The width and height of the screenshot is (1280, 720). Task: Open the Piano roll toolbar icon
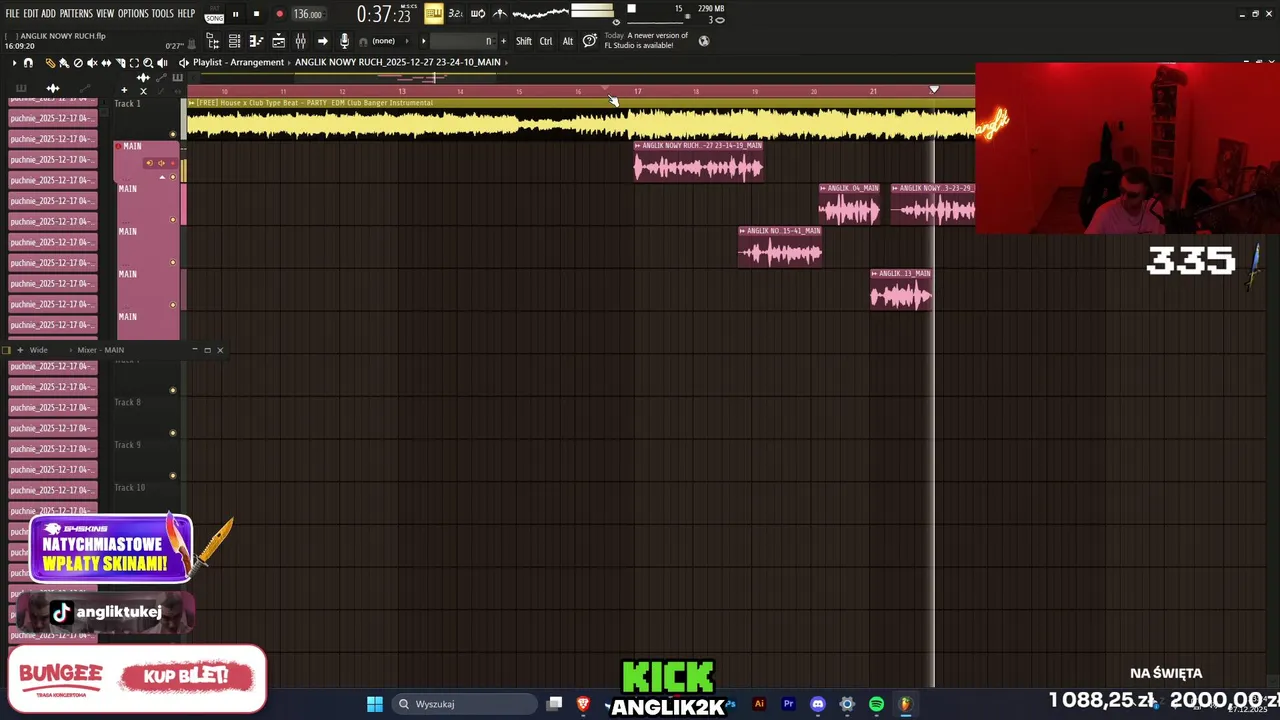256,41
